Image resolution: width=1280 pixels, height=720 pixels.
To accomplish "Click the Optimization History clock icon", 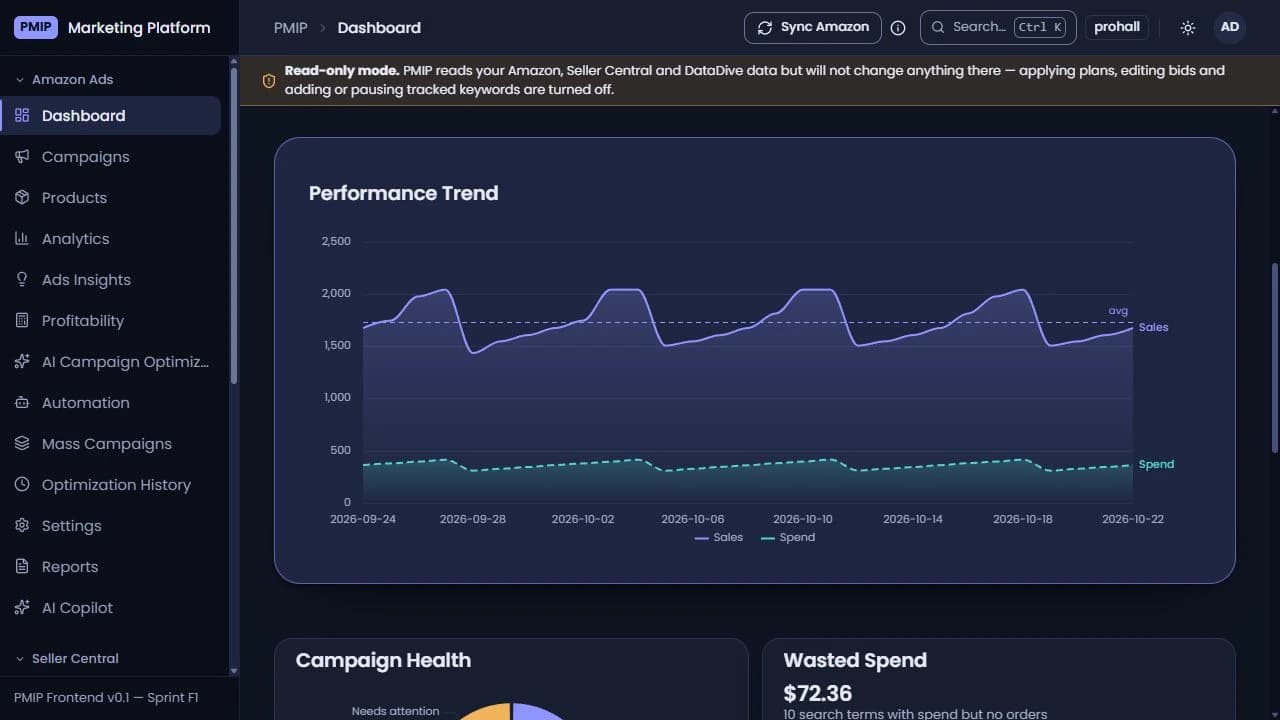I will 22,485.
